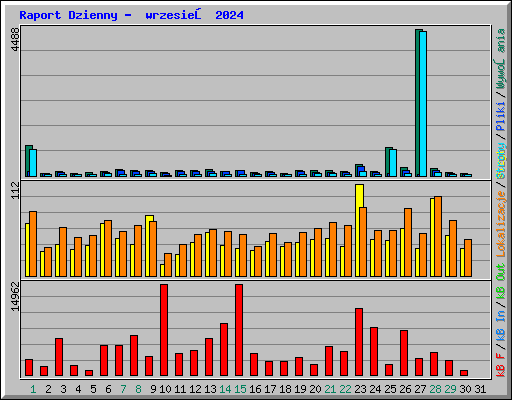Click the orange bar for day 28
This screenshot has height=400, width=512.
[x=438, y=236]
